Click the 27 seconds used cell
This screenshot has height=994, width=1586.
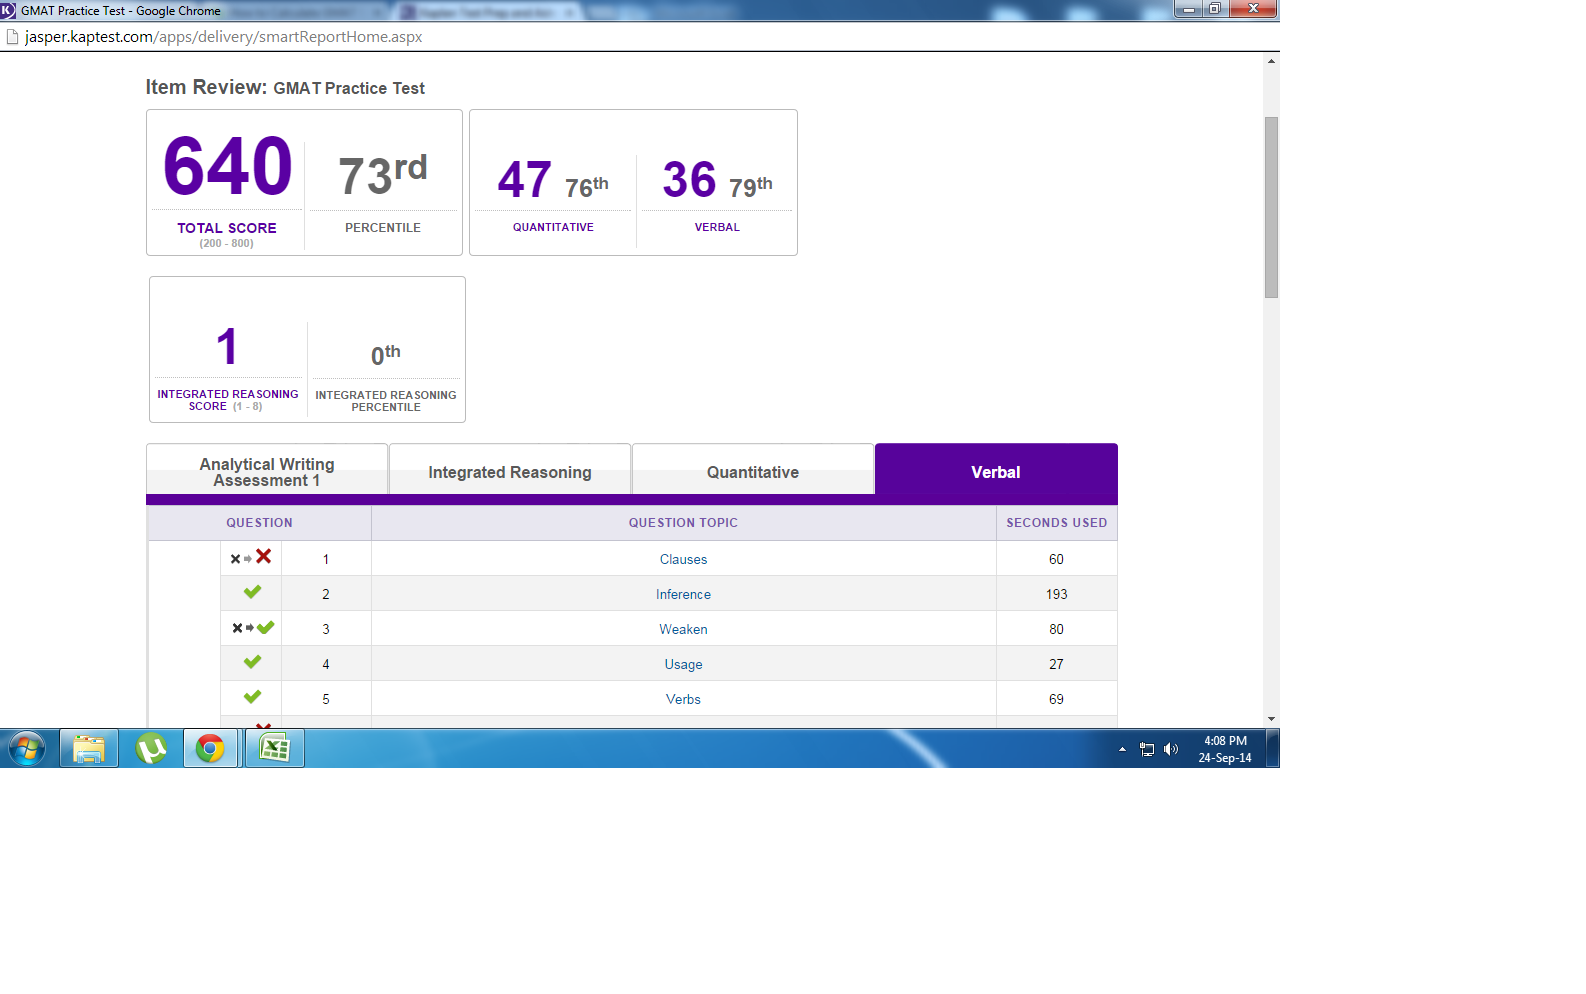click(x=1056, y=664)
